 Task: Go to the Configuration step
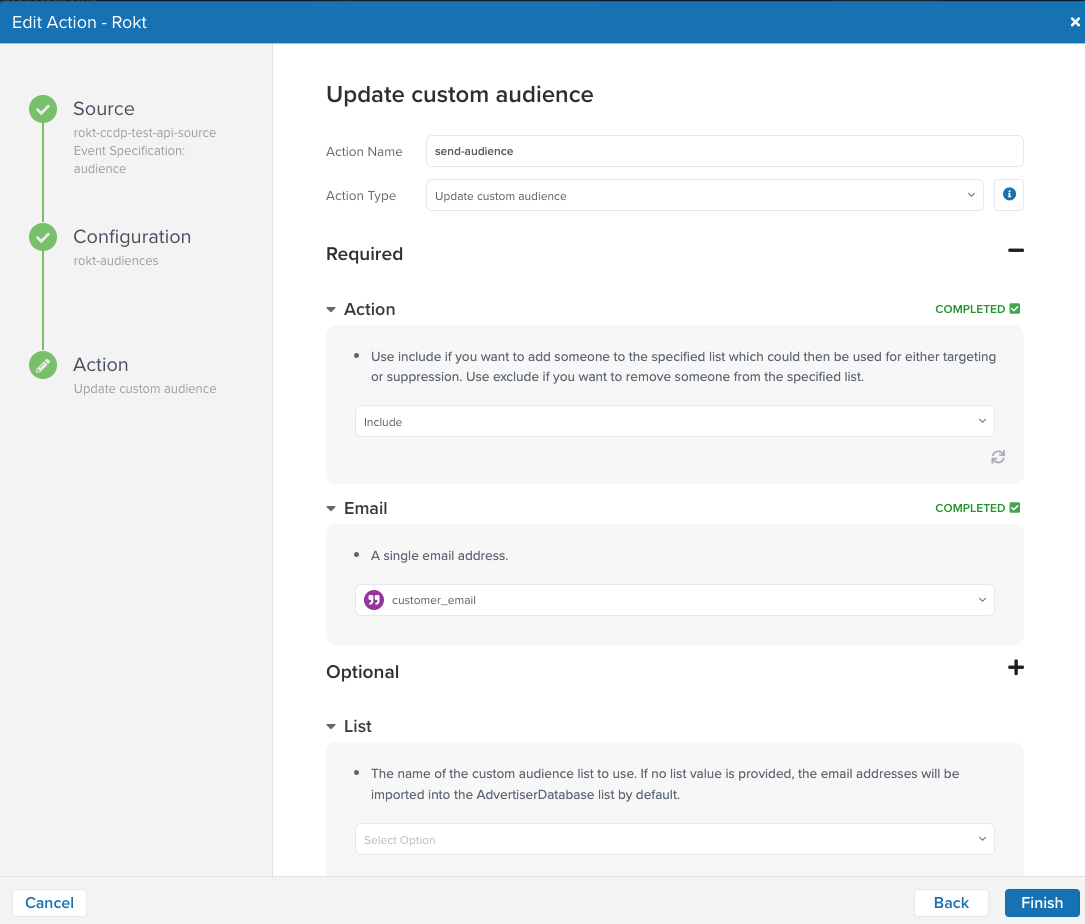(x=132, y=237)
